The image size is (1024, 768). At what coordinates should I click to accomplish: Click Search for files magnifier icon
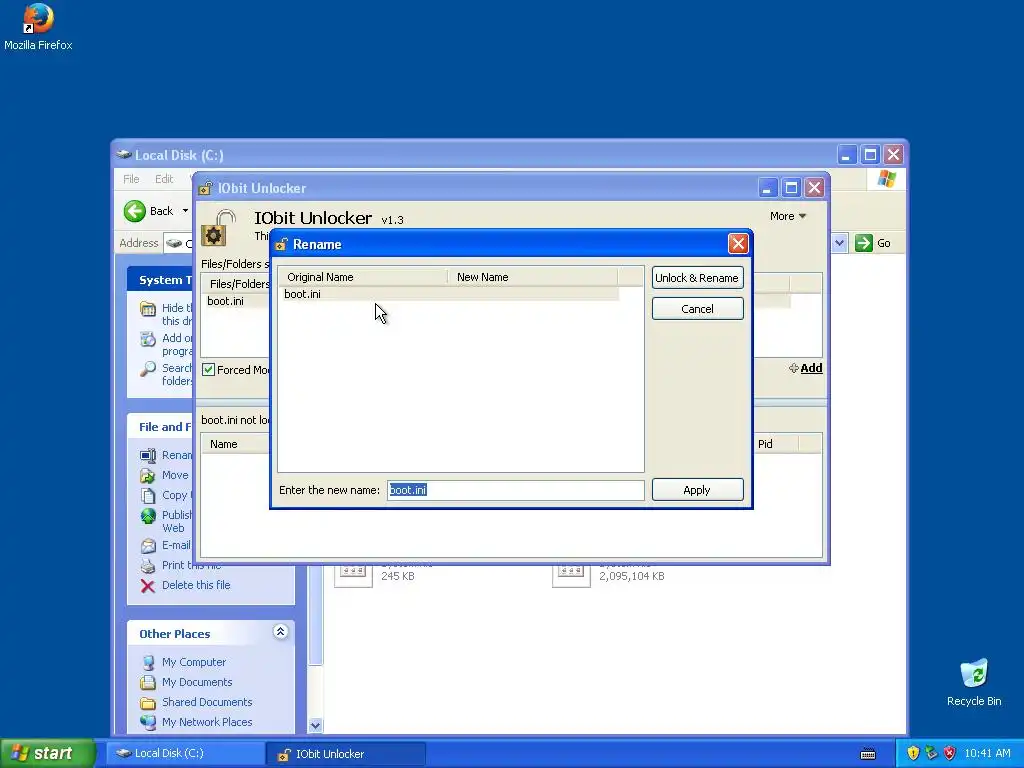(148, 369)
